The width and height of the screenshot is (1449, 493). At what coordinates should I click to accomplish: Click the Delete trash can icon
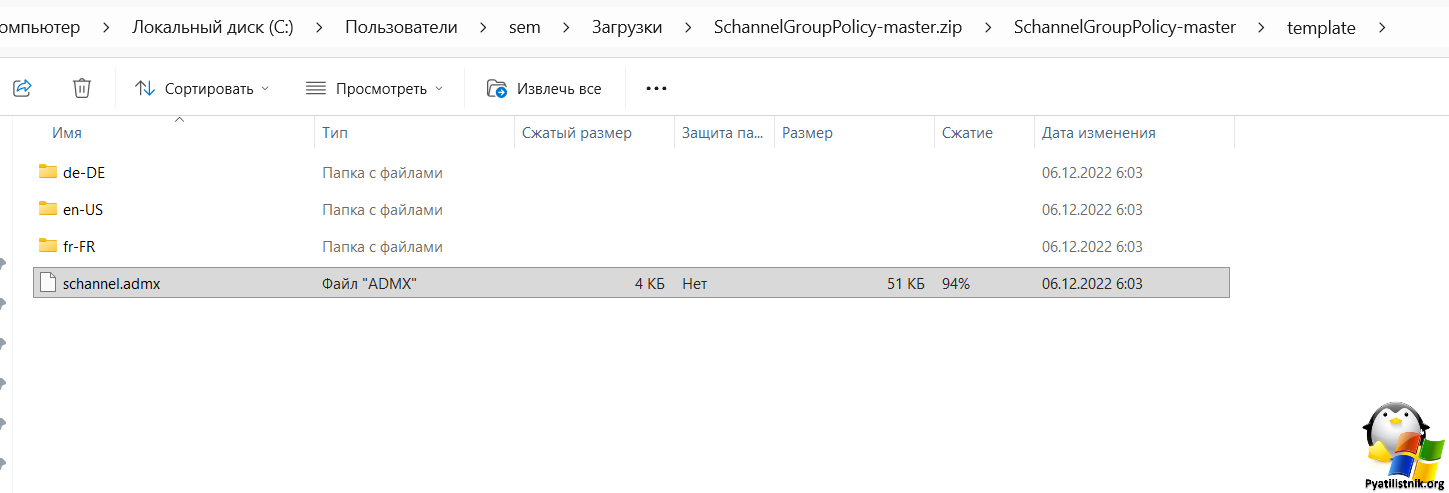tap(82, 88)
